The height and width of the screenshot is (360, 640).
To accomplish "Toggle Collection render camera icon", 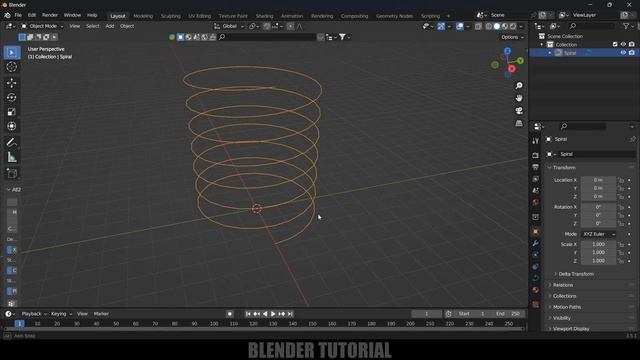I will point(631,44).
